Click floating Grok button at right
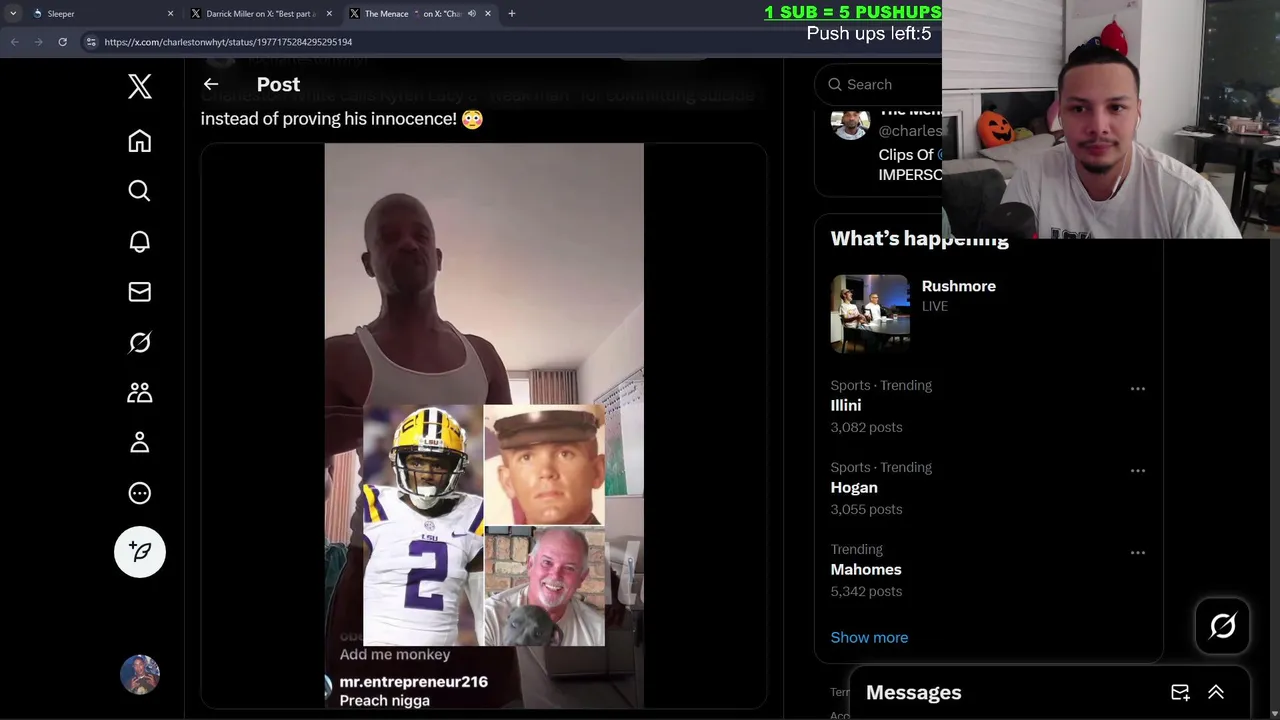Screen dimensions: 1280x720 coord(1222,626)
